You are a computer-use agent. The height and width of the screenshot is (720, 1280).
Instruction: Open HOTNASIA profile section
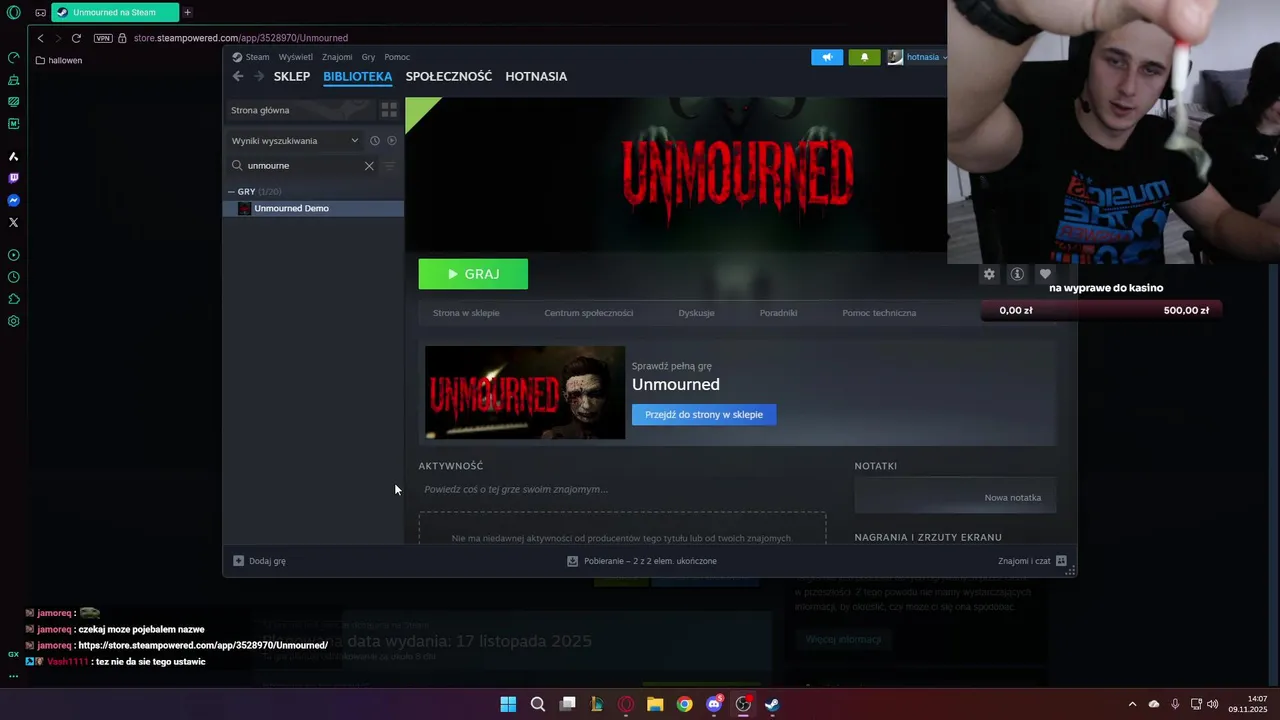coord(536,76)
